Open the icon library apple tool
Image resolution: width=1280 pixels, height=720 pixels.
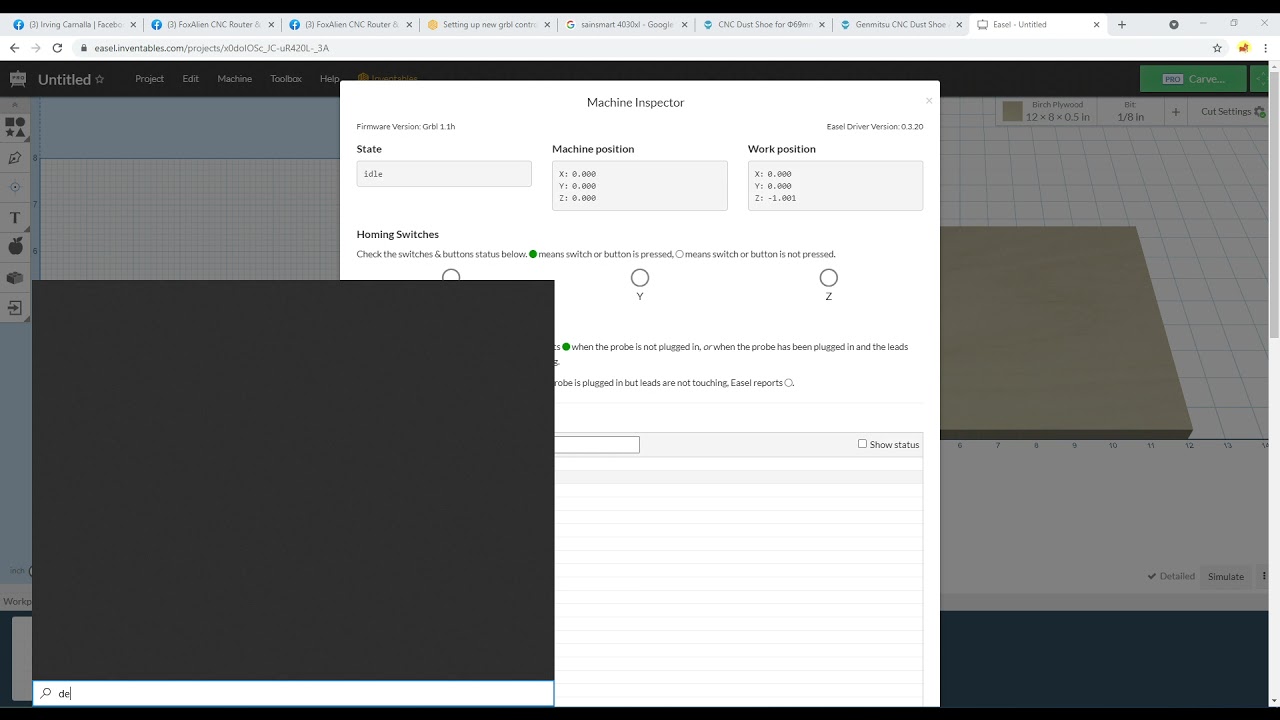tap(15, 246)
